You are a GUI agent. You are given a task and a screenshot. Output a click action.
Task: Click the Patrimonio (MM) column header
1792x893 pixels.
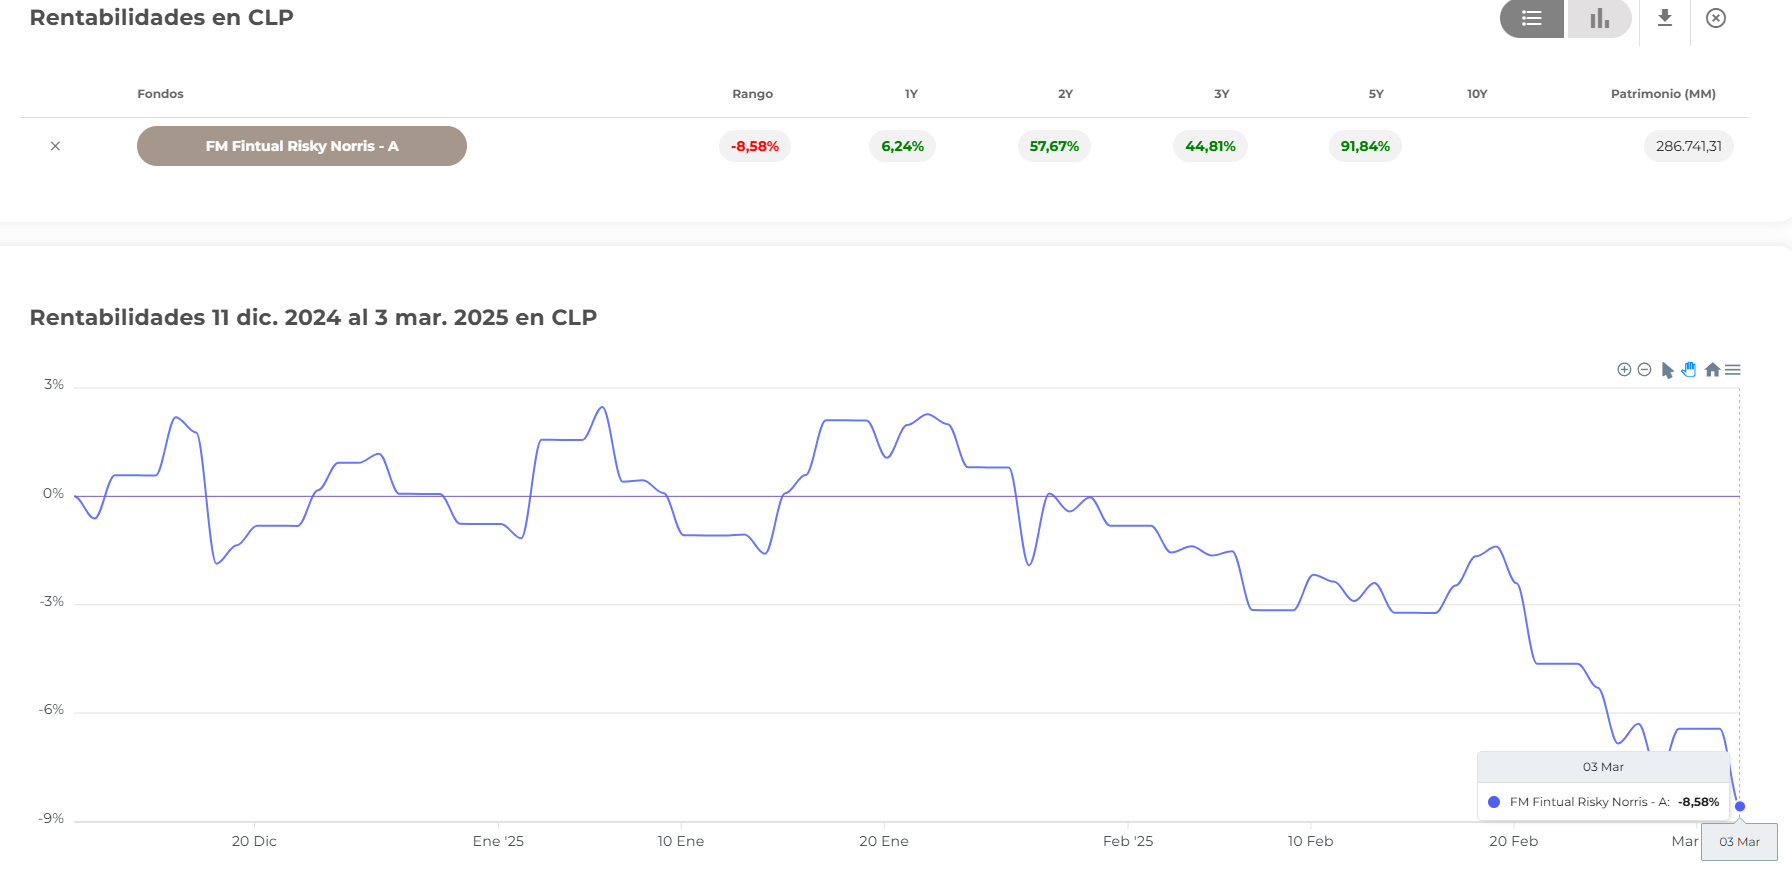tap(1663, 94)
